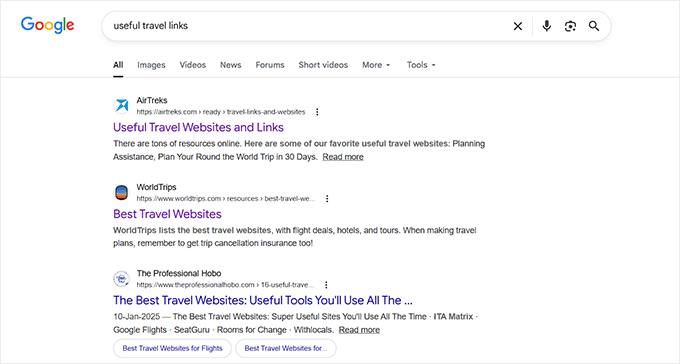680x364 pixels.
Task: Open 'The Best Travel Websites: Useful Tools' result
Action: tap(263, 301)
